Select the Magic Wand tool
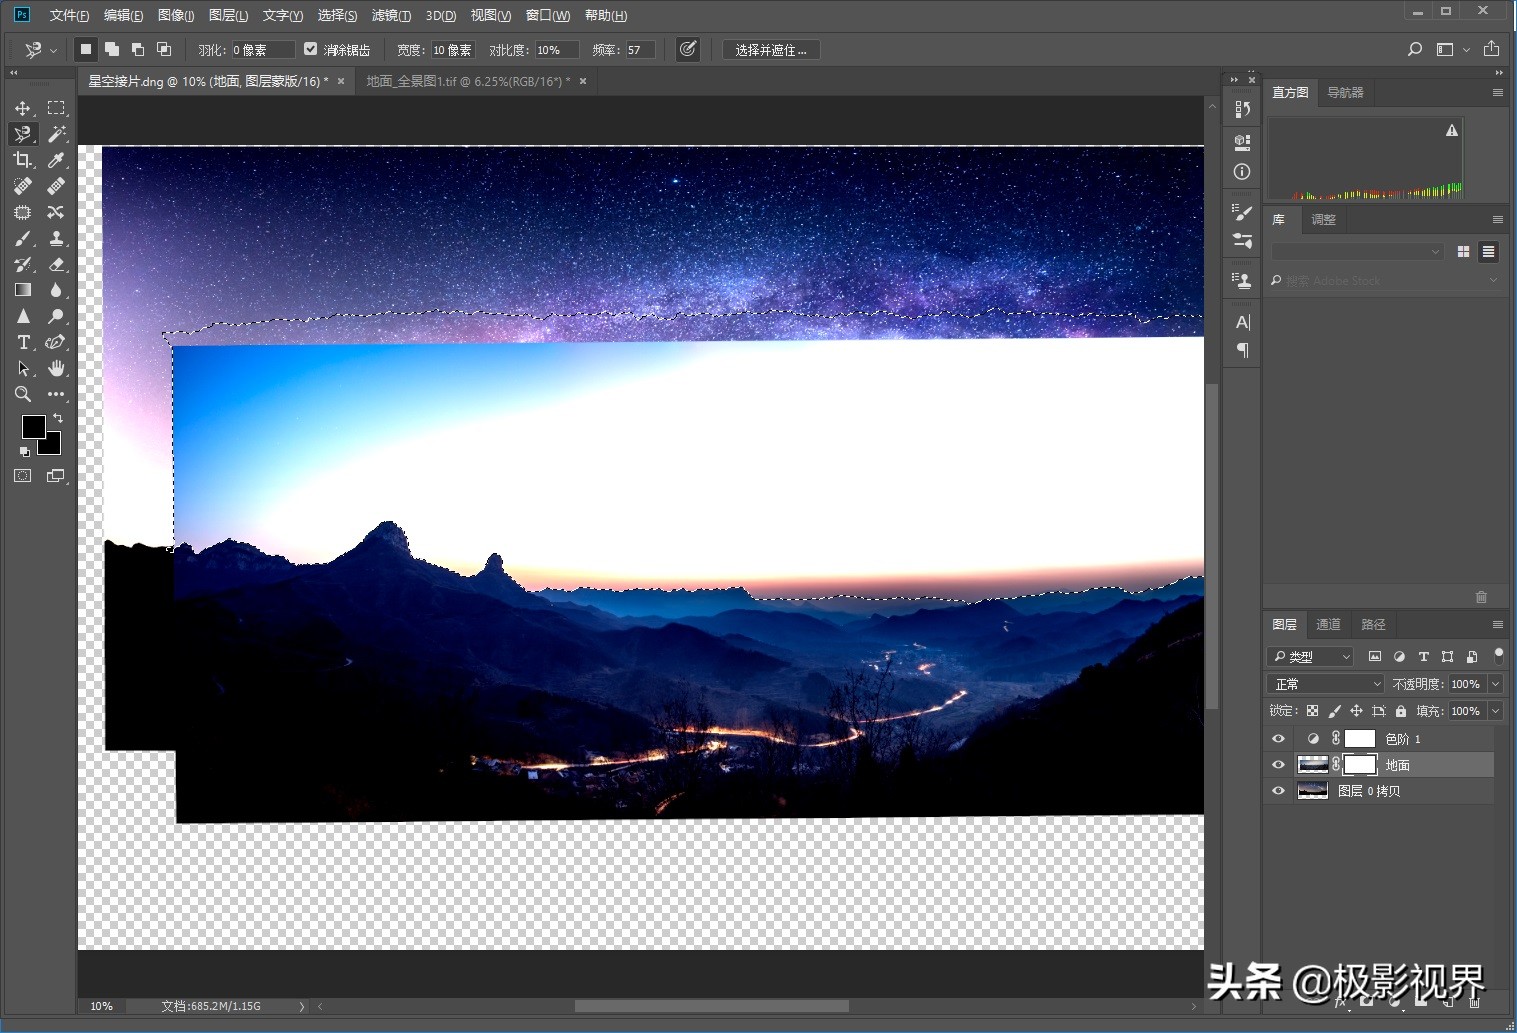The image size is (1517, 1033). coord(56,134)
